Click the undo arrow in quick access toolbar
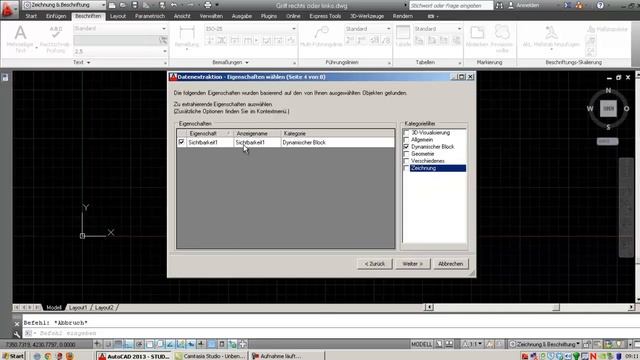This screenshot has width=640, height=360. (174, 5)
